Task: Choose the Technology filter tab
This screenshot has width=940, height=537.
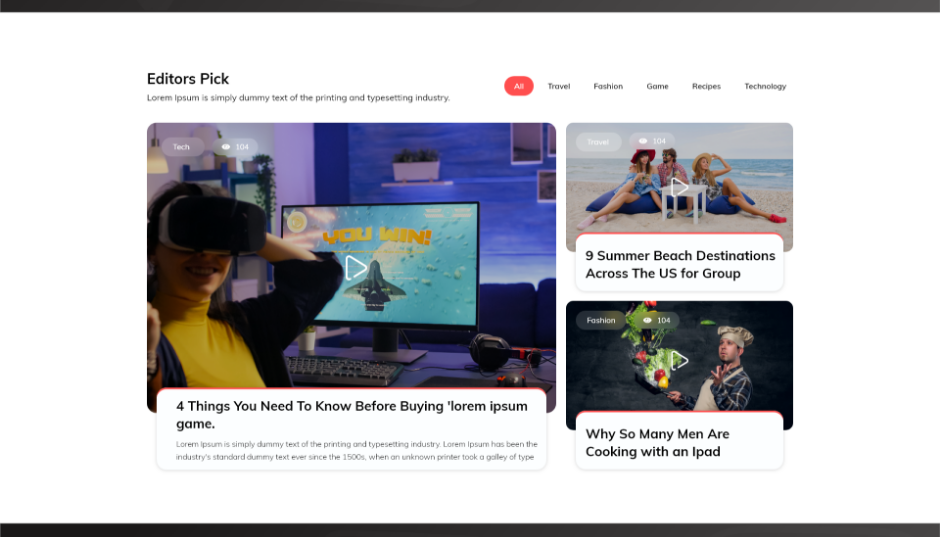Action: tap(765, 86)
